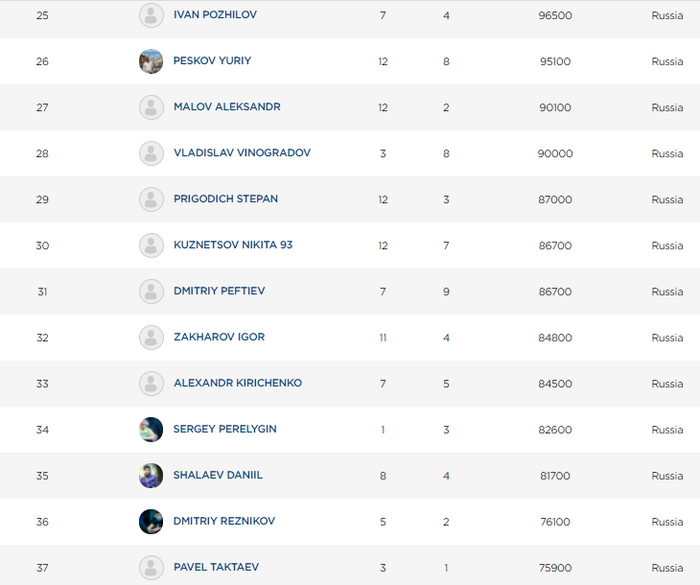Click Alexandr Kirichenko's placeholder avatar

point(151,383)
